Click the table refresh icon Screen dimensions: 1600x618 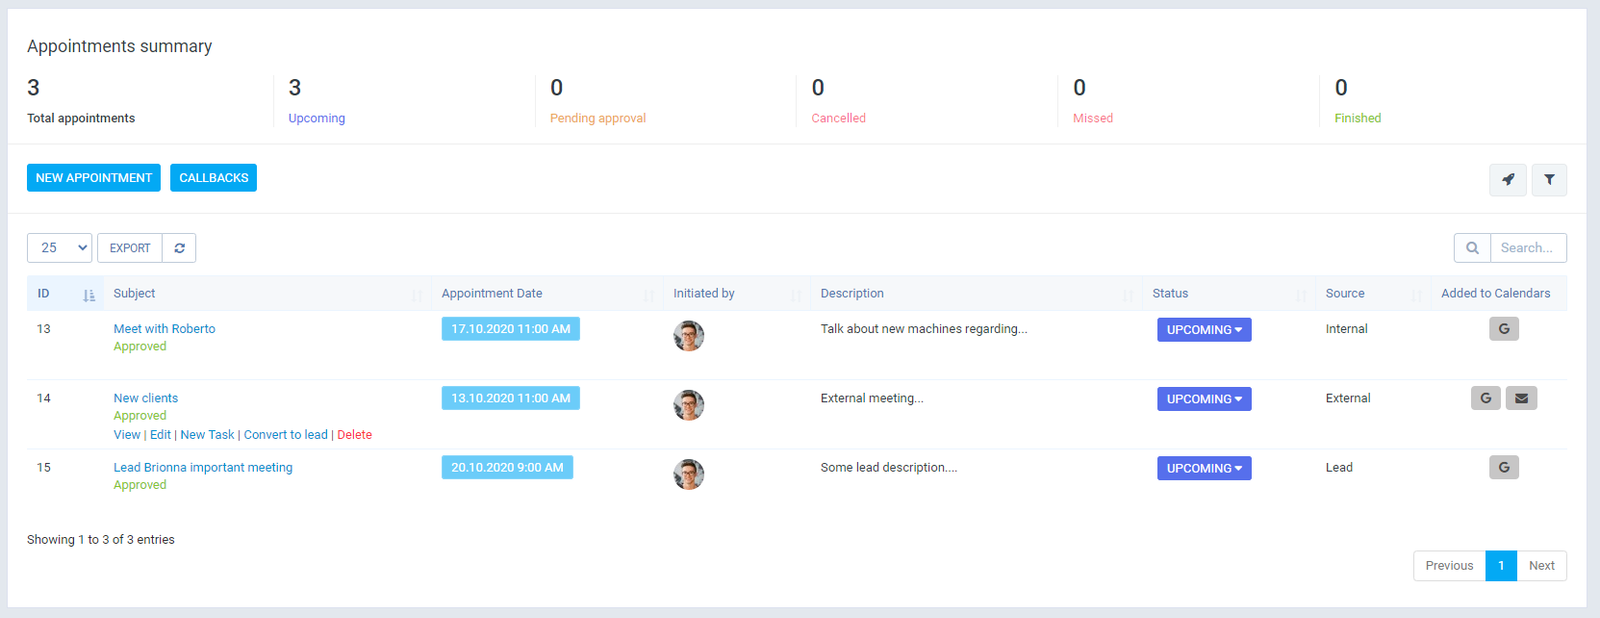(x=179, y=248)
